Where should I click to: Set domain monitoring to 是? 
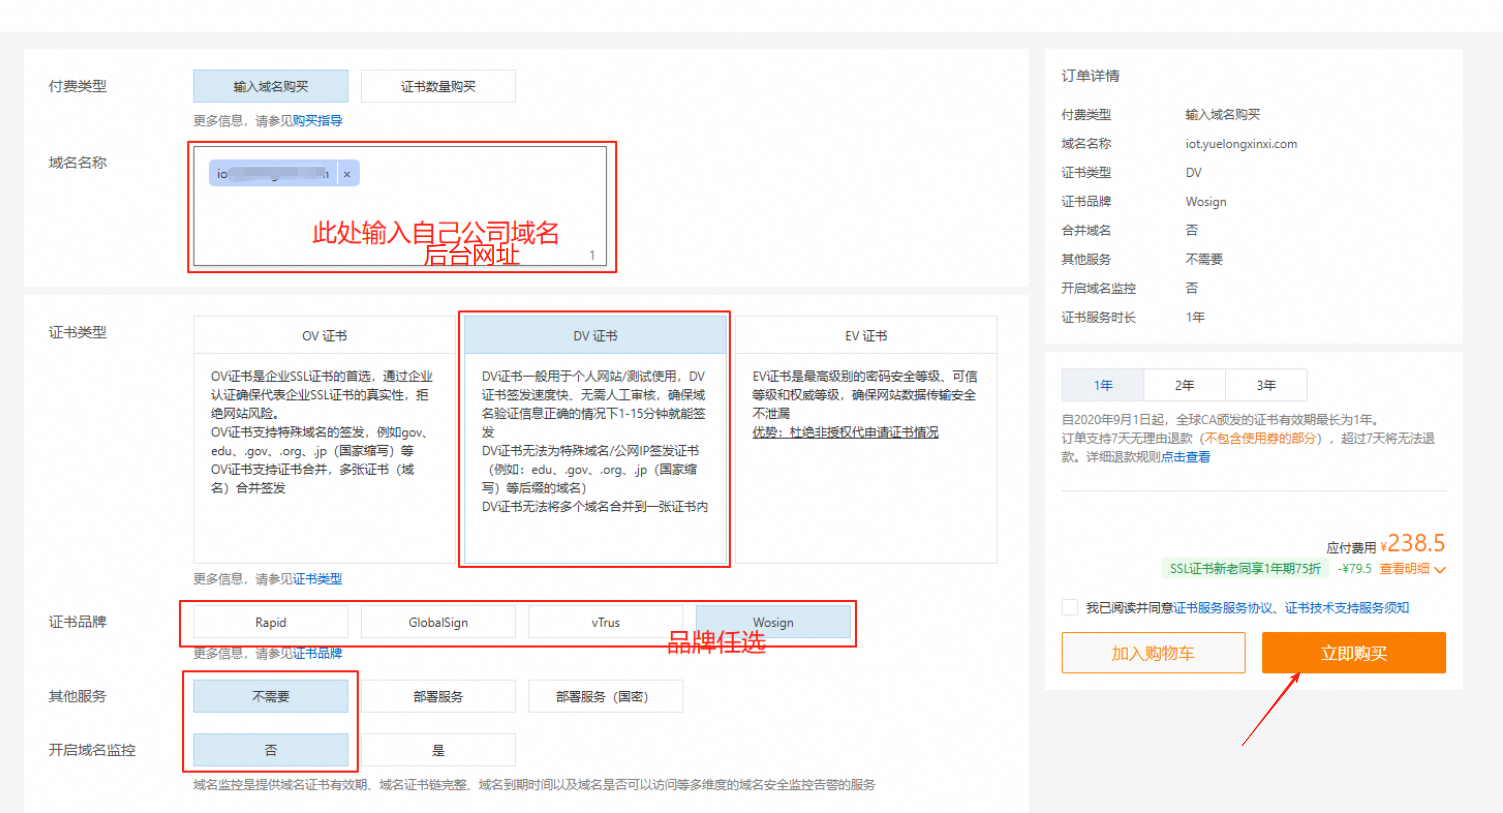438,750
